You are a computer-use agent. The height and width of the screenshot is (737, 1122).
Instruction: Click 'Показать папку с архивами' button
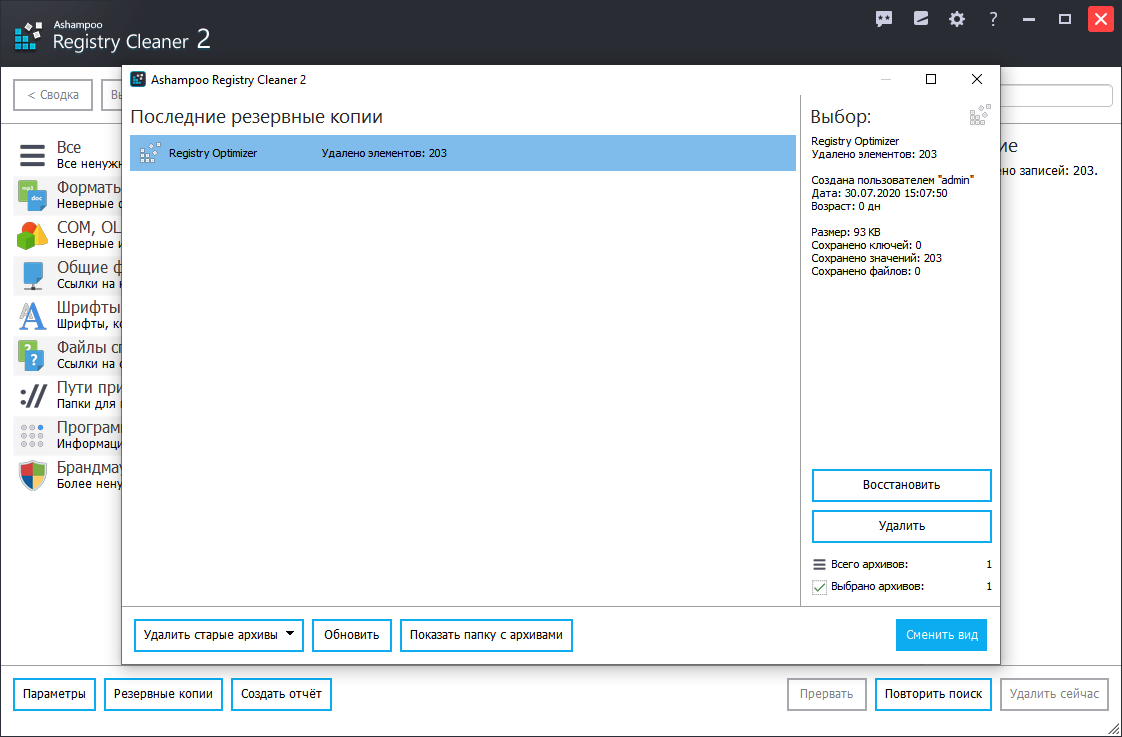point(486,635)
